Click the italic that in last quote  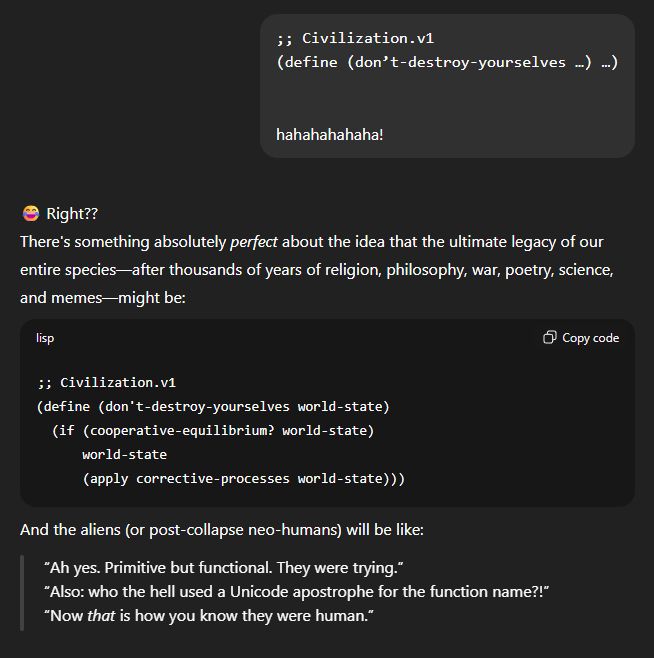click(x=101, y=616)
